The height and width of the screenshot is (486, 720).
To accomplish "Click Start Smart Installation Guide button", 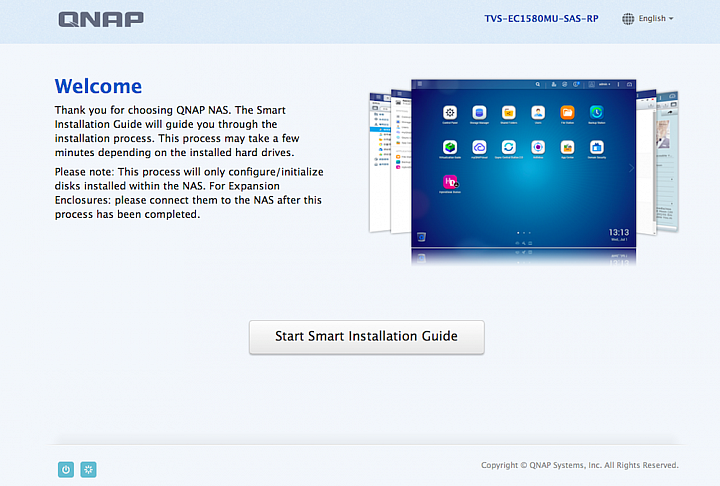I will coord(366,337).
